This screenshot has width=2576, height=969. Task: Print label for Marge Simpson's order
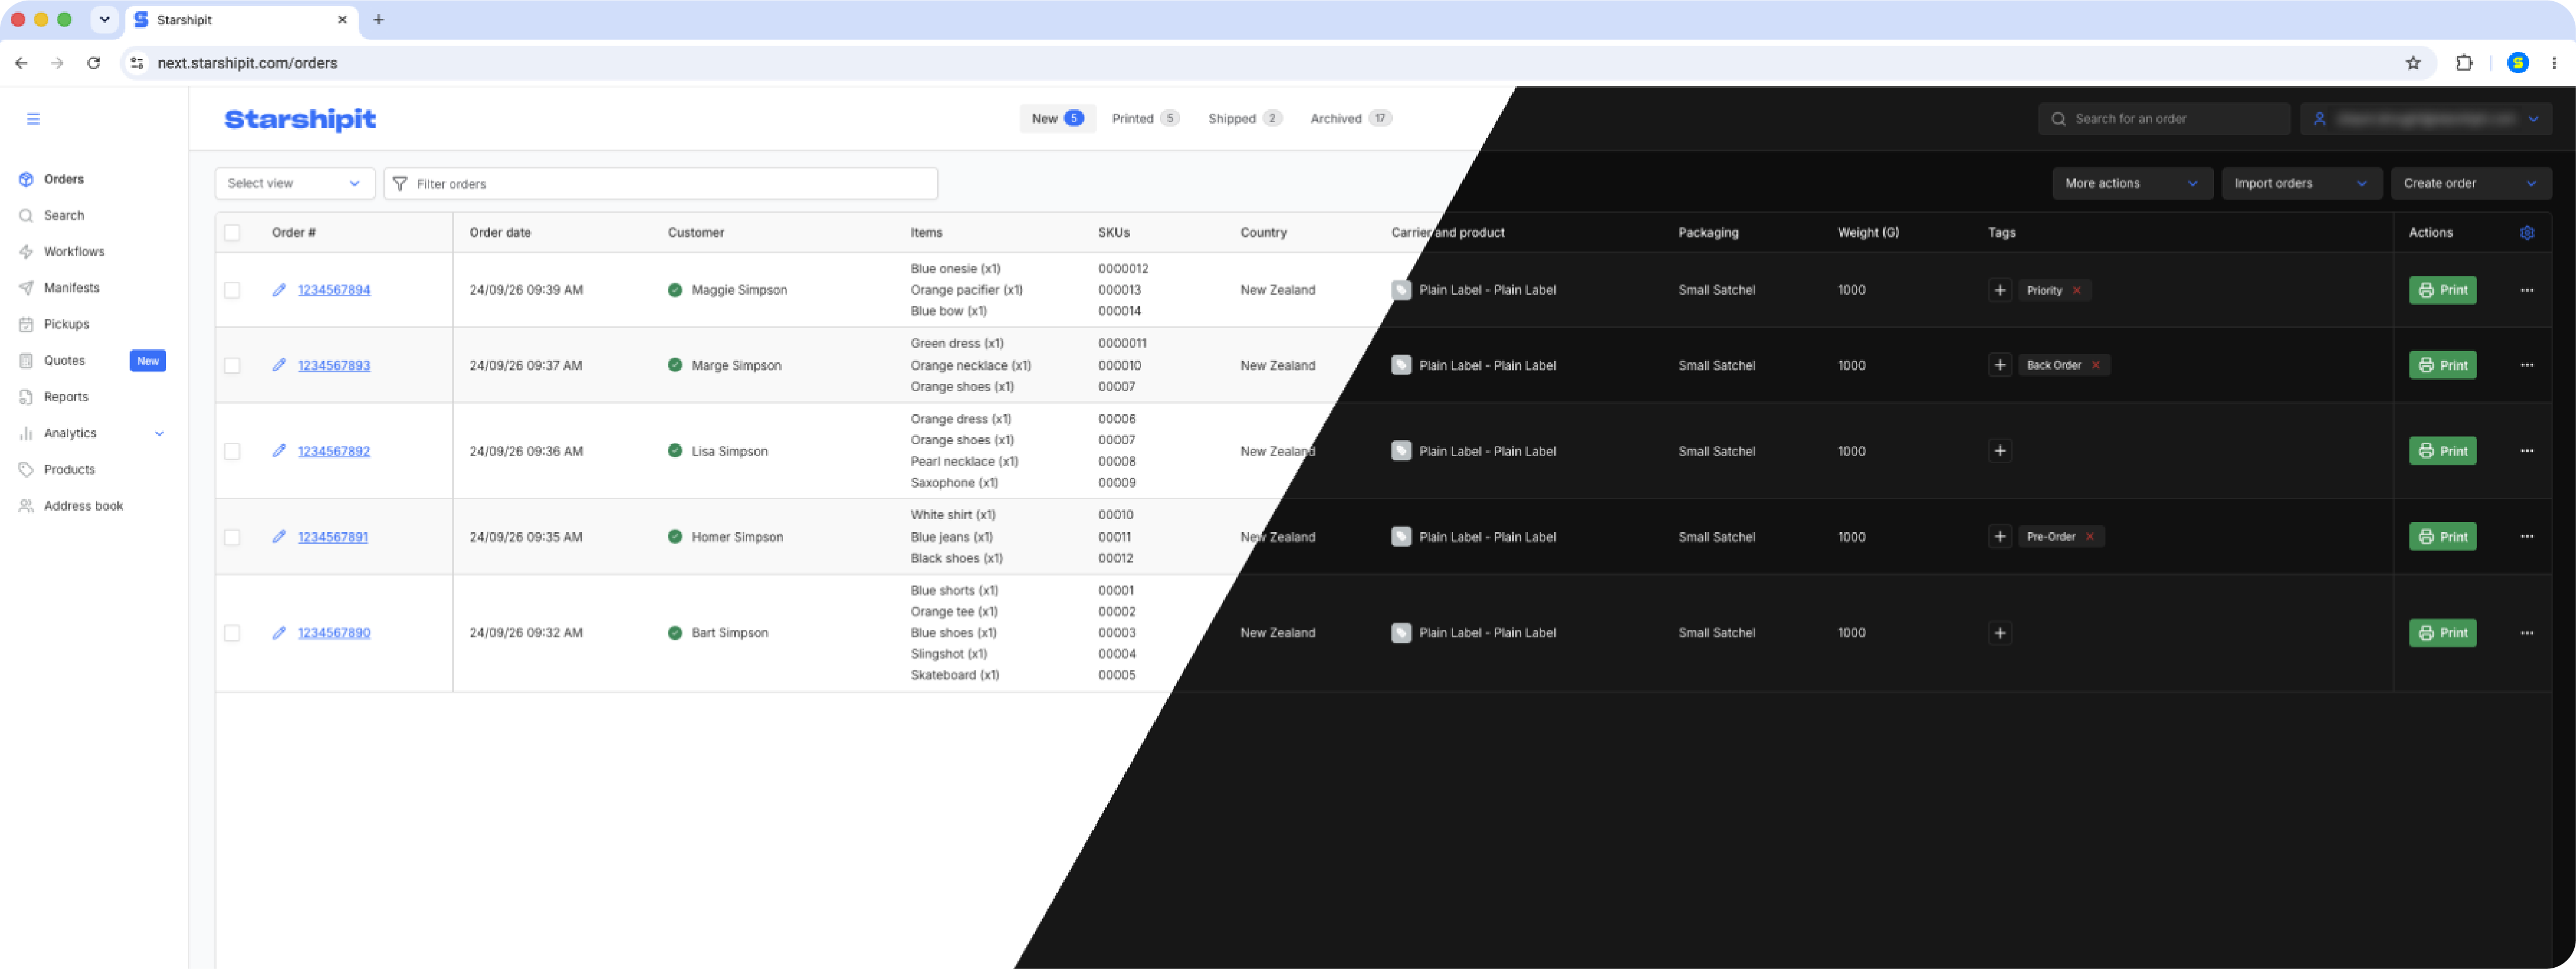tap(2442, 365)
